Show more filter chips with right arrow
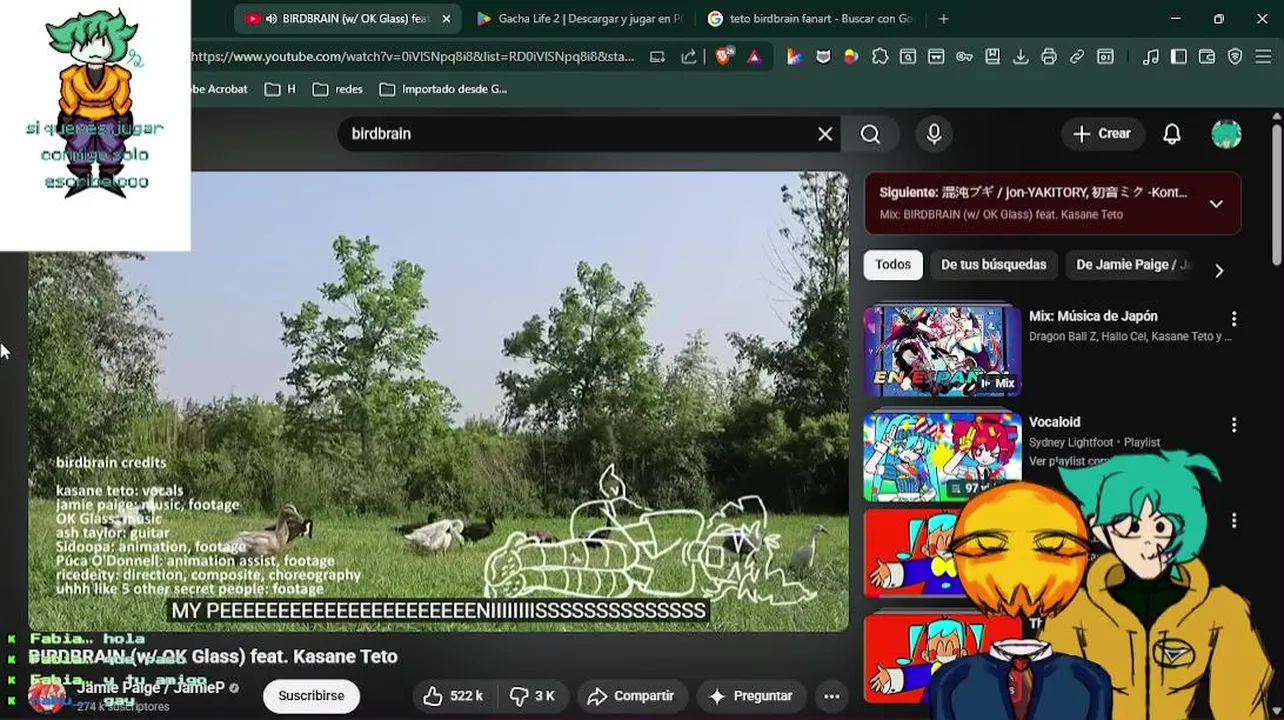Image resolution: width=1284 pixels, height=720 pixels. click(x=1218, y=270)
